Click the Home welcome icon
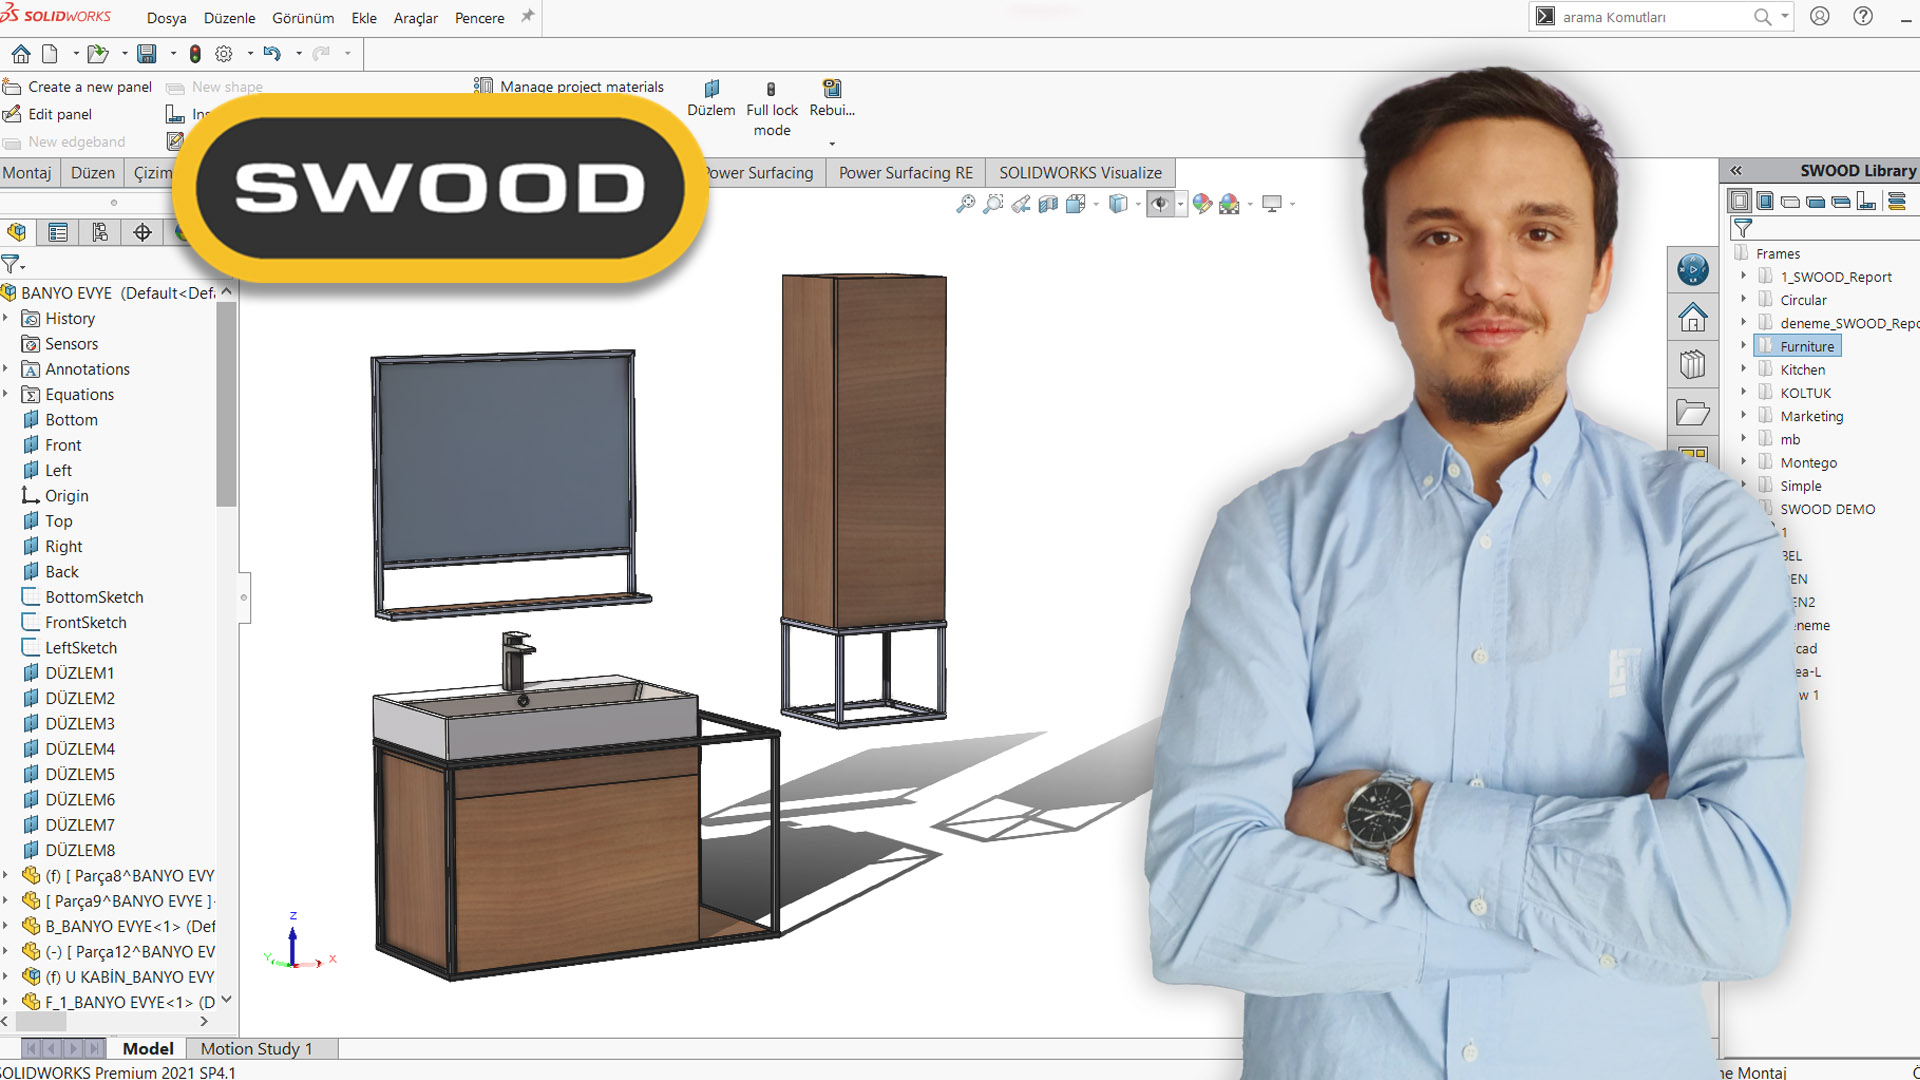 tap(20, 53)
